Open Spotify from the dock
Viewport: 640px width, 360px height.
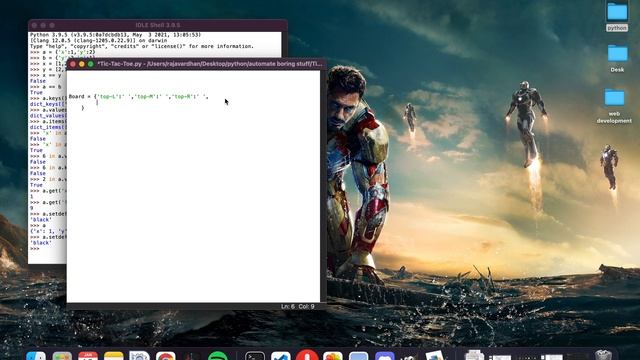[x=218, y=356]
